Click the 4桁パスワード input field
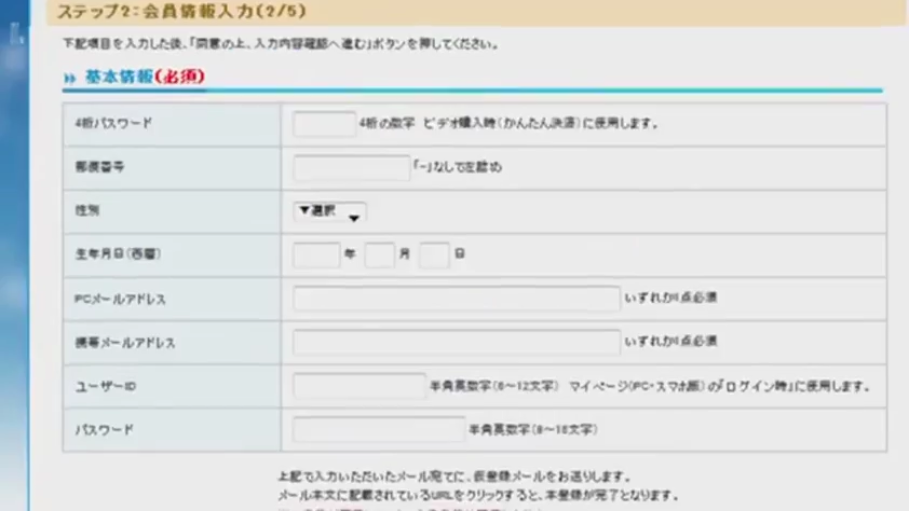 [x=324, y=124]
